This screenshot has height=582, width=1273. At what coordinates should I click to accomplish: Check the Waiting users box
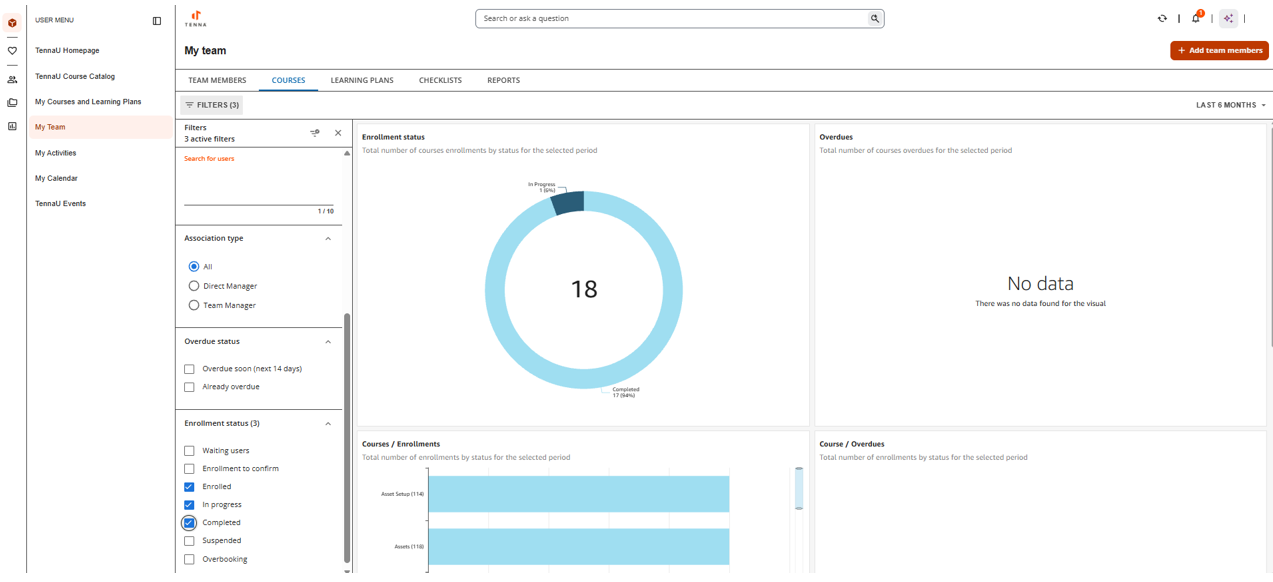[189, 451]
